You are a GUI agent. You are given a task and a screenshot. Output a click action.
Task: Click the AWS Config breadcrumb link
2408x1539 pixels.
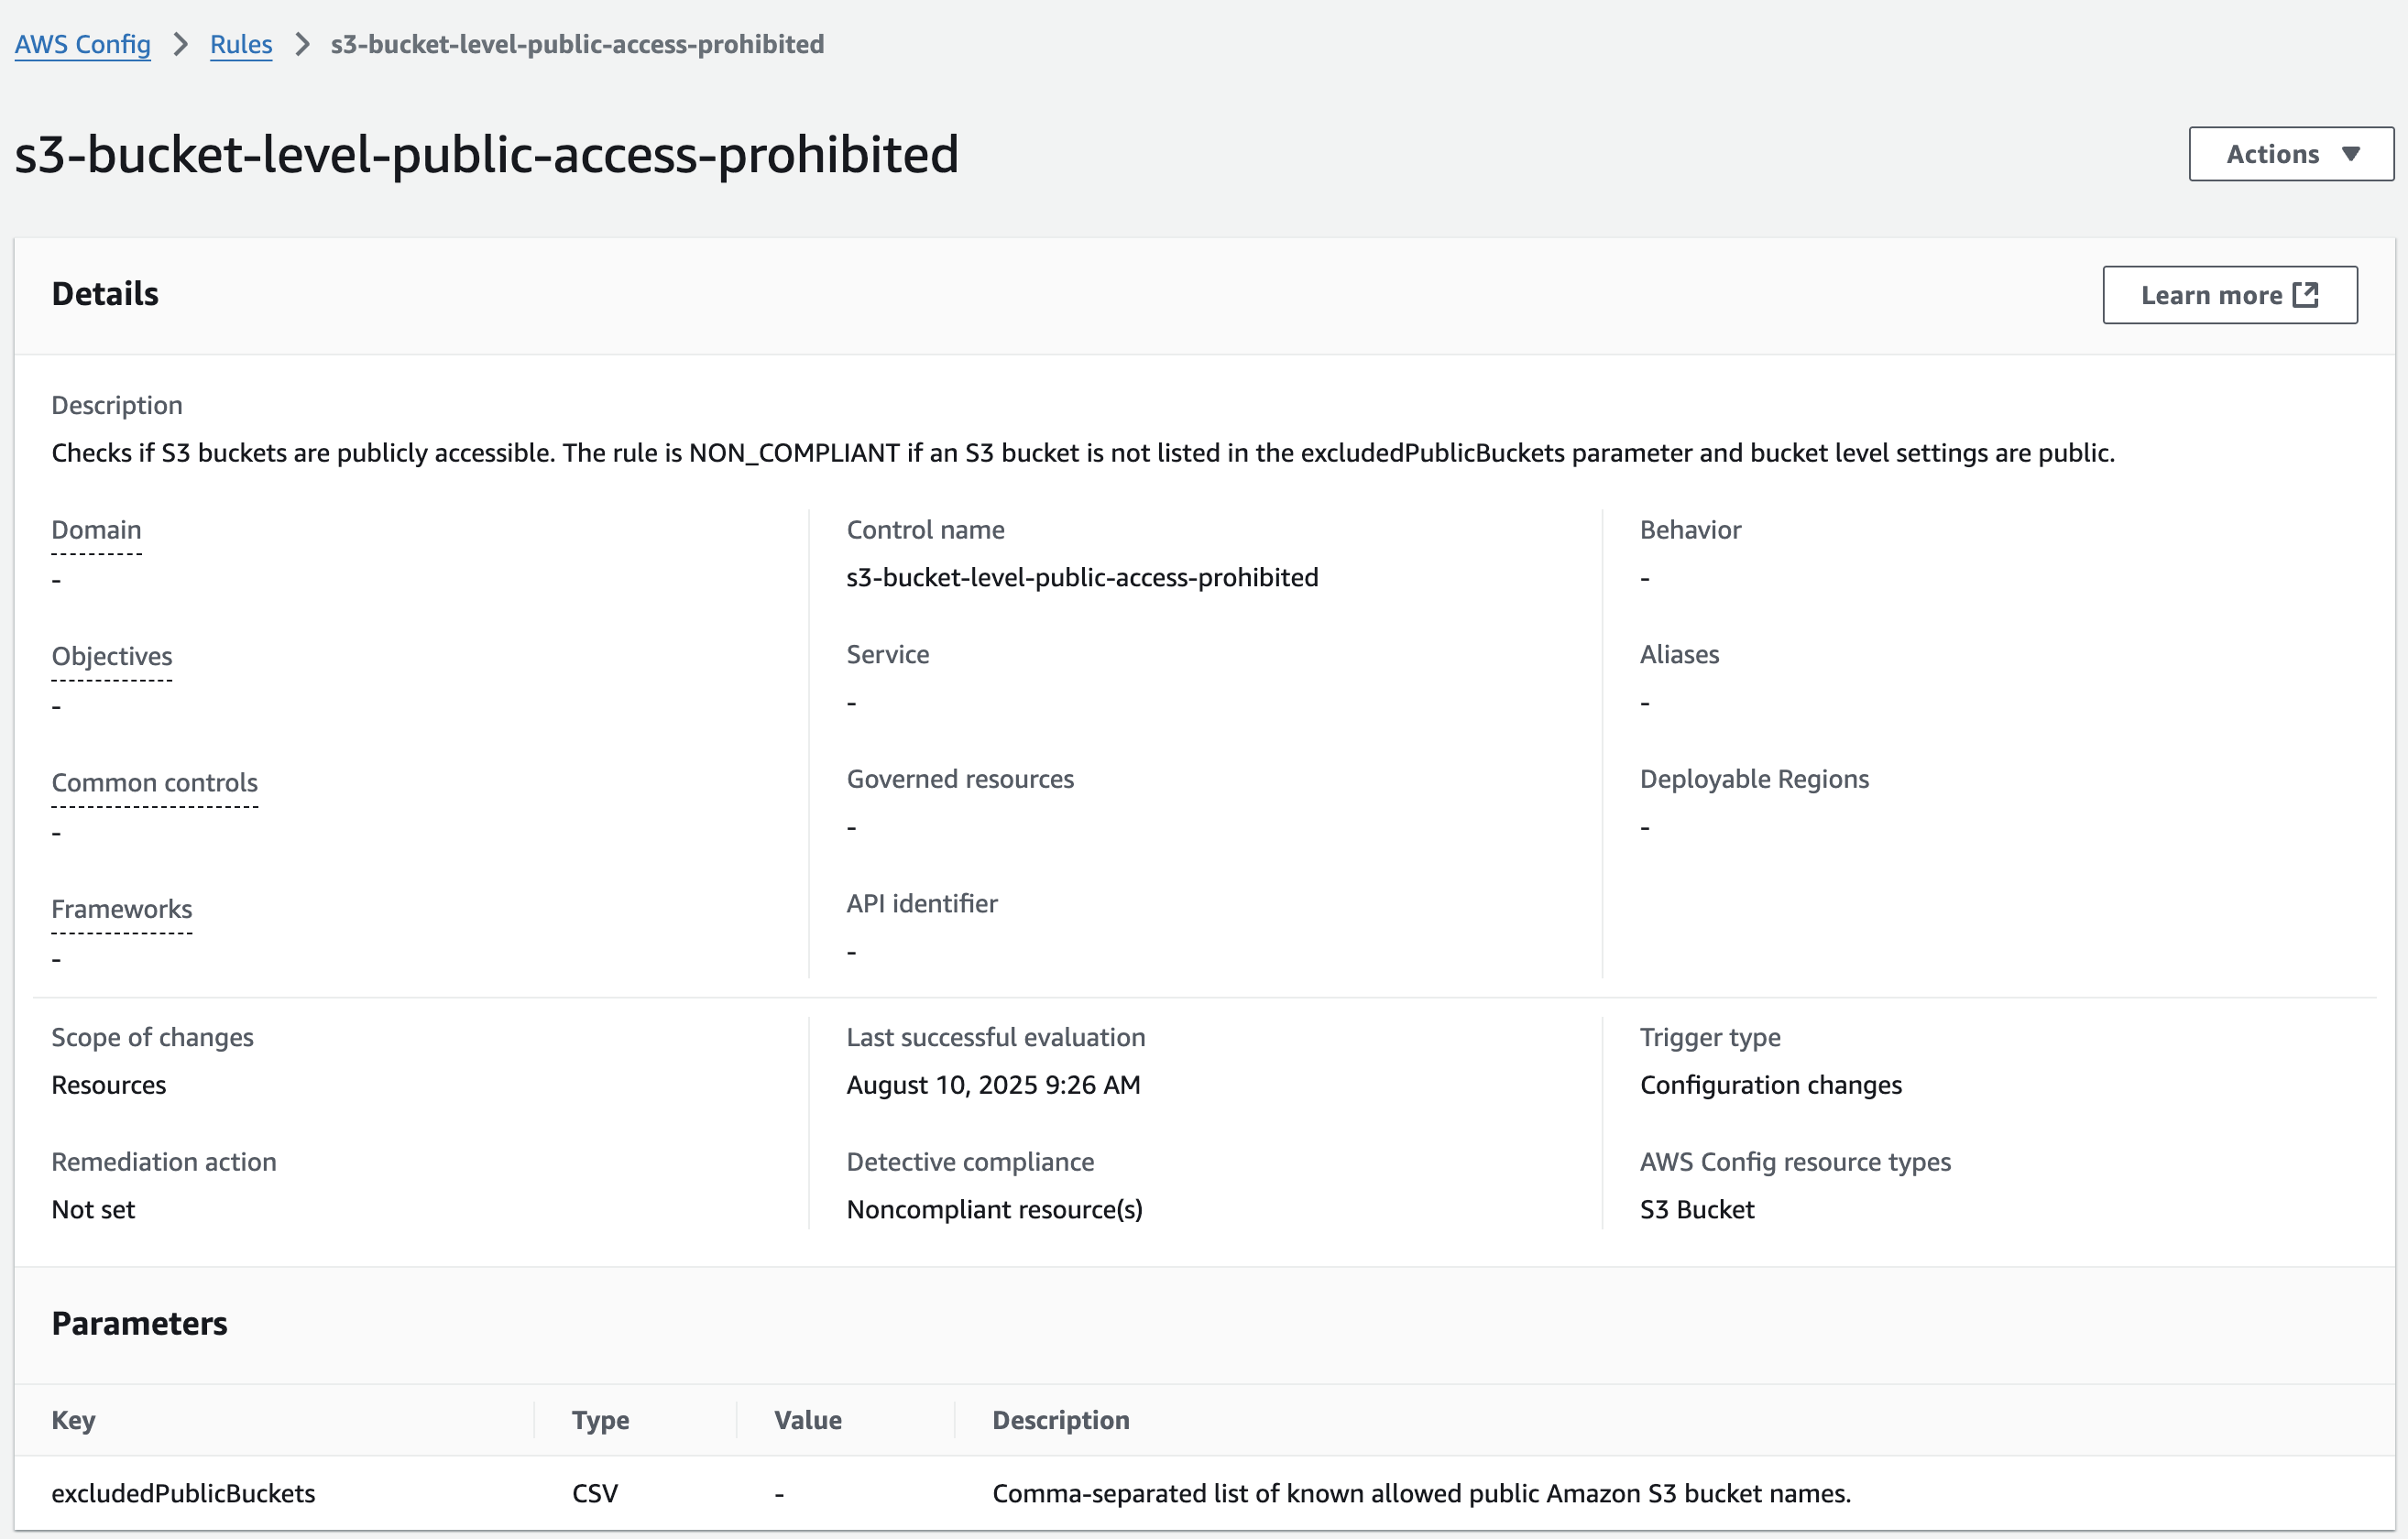pos(82,44)
